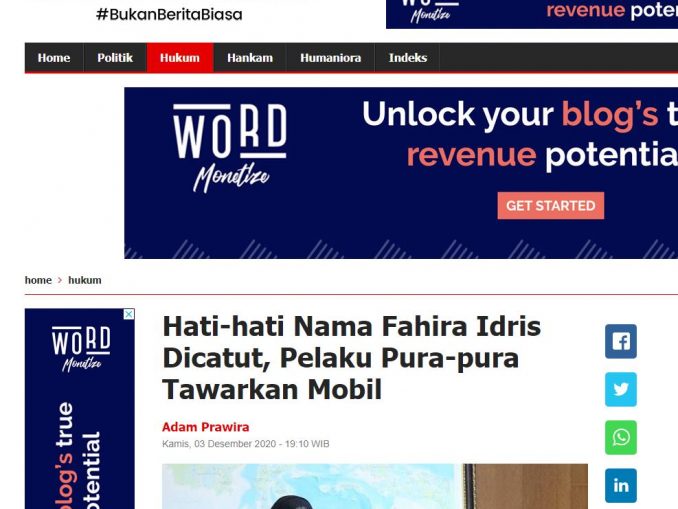Click Word Monetize logo in sidebar ad
Image resolution: width=678 pixels, height=509 pixels.
[81, 349]
